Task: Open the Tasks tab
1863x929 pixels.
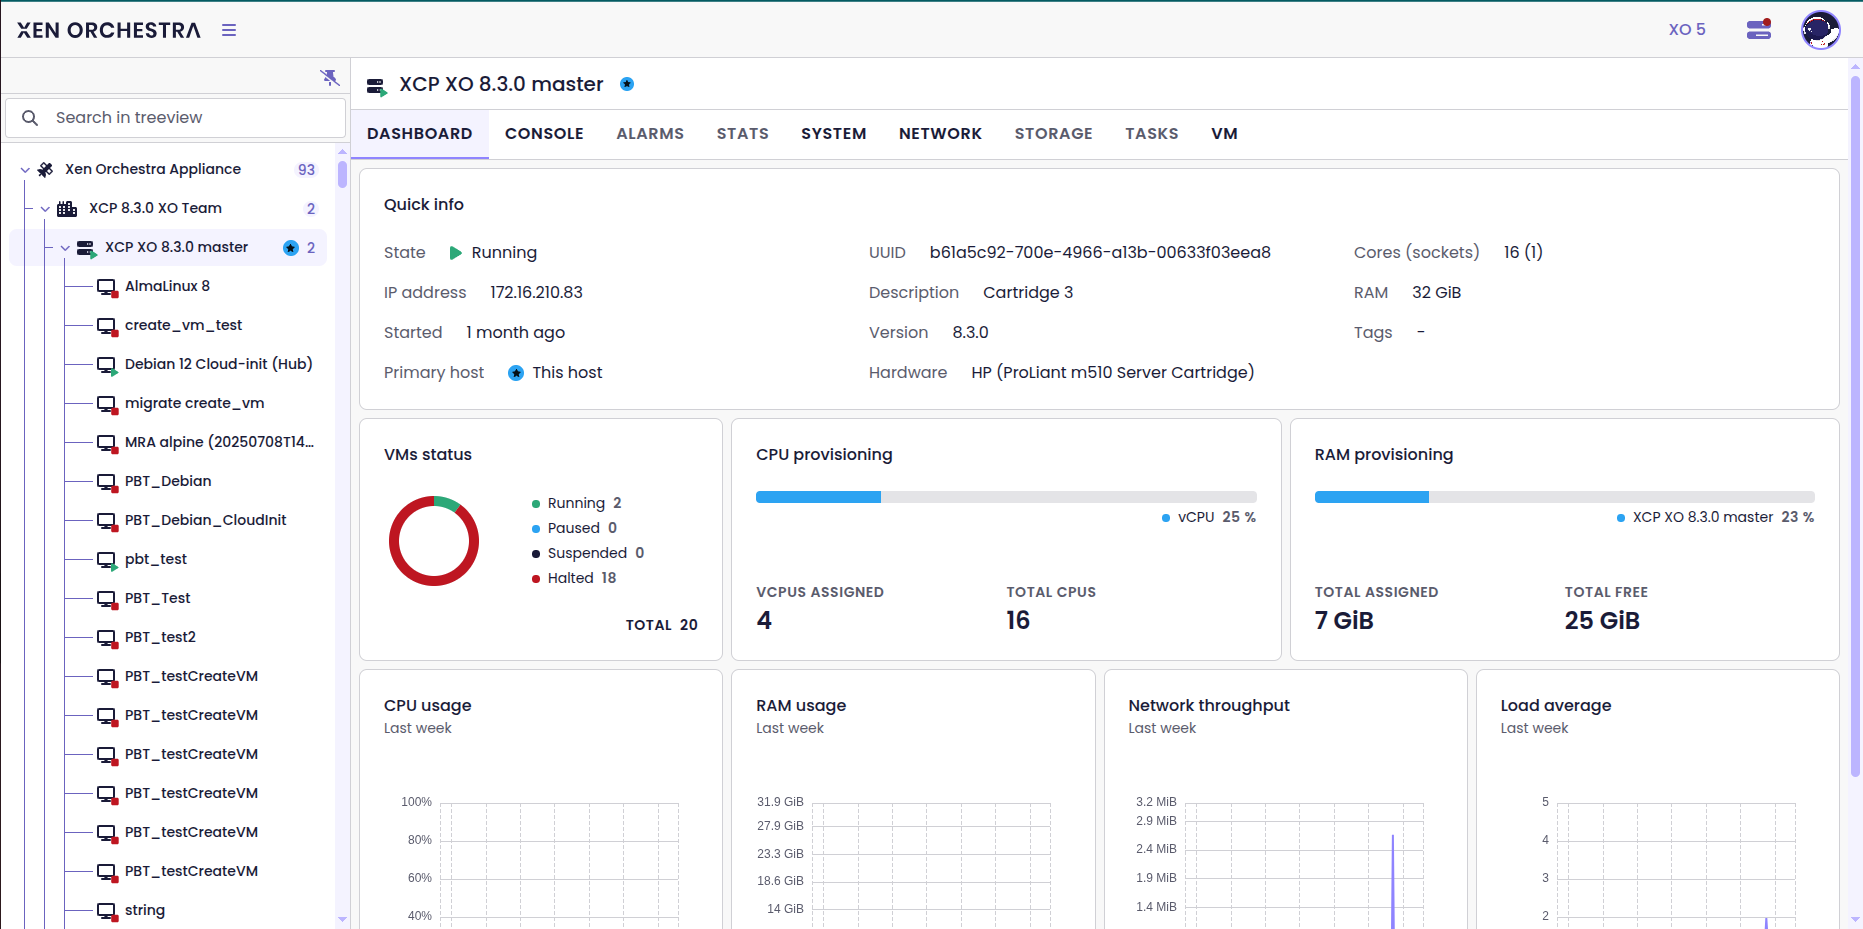Action: pyautogui.click(x=1152, y=134)
